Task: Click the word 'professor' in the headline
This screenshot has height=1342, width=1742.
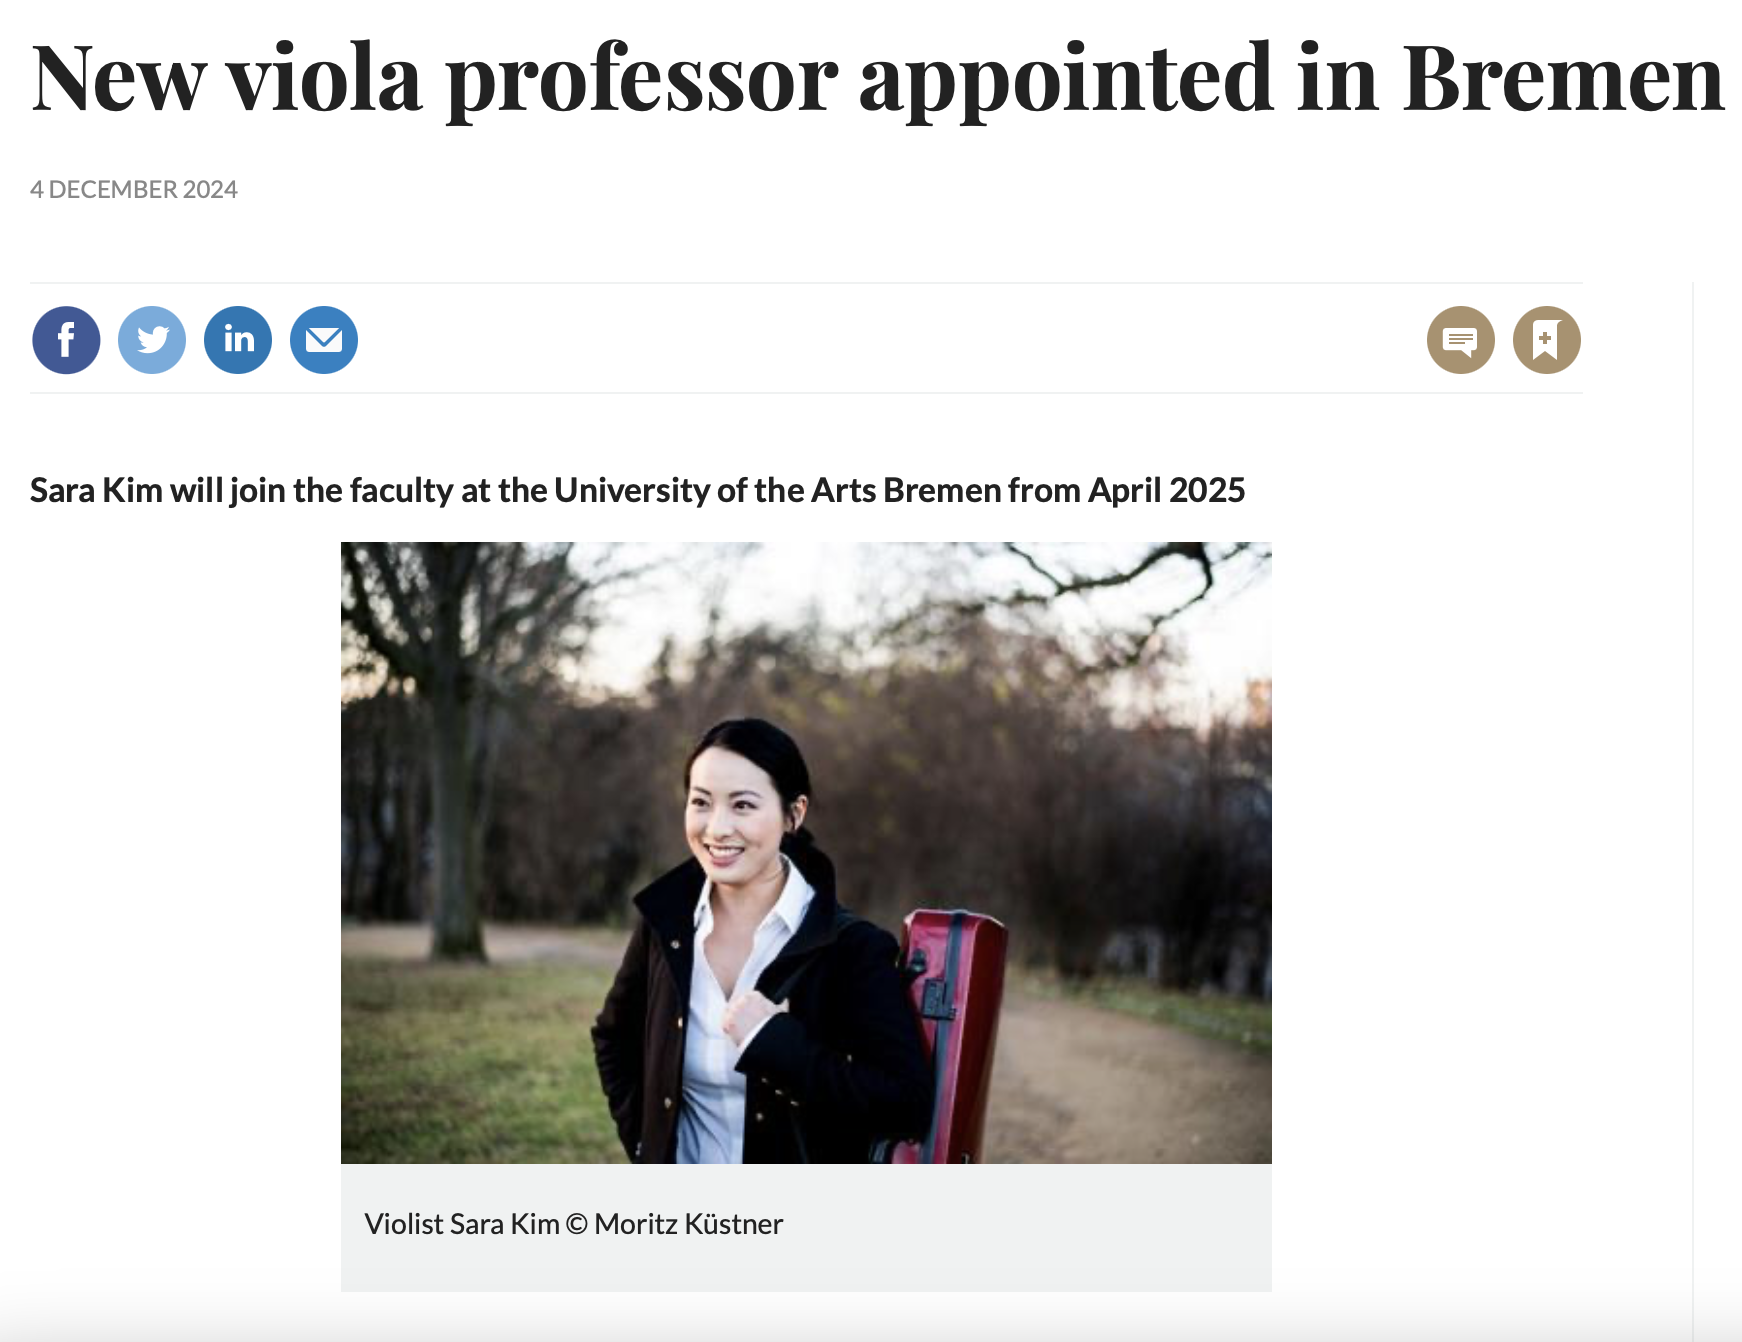Action: (641, 78)
